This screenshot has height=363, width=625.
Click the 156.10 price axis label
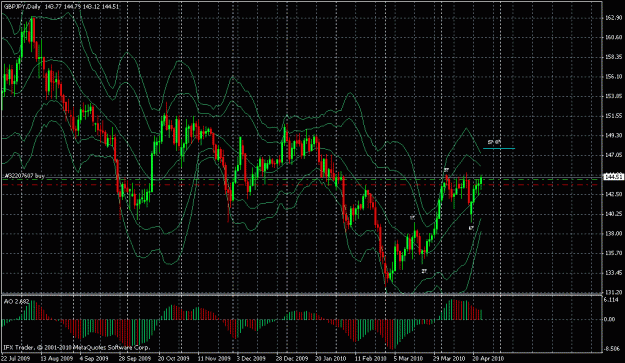click(613, 77)
